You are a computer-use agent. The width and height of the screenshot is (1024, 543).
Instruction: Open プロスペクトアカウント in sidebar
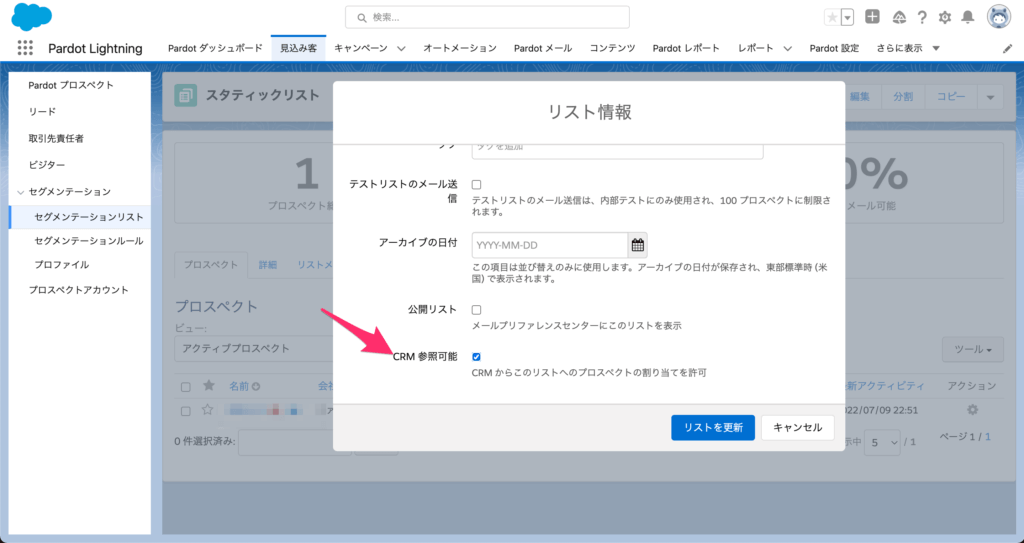[x=78, y=290]
